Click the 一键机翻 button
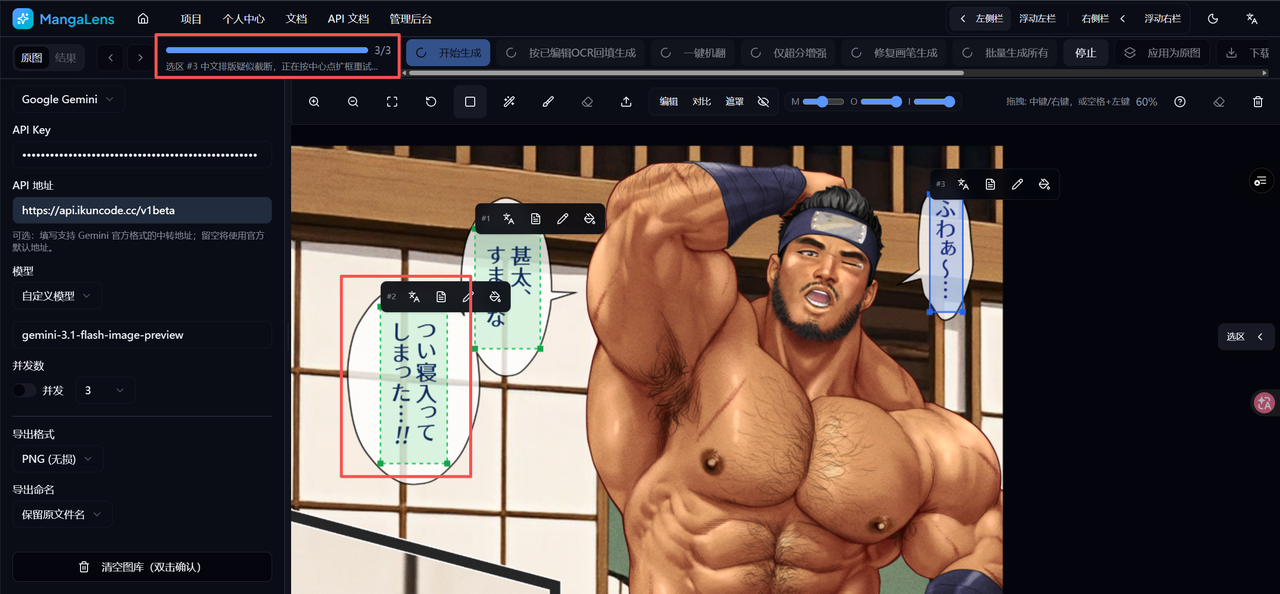 (x=694, y=53)
